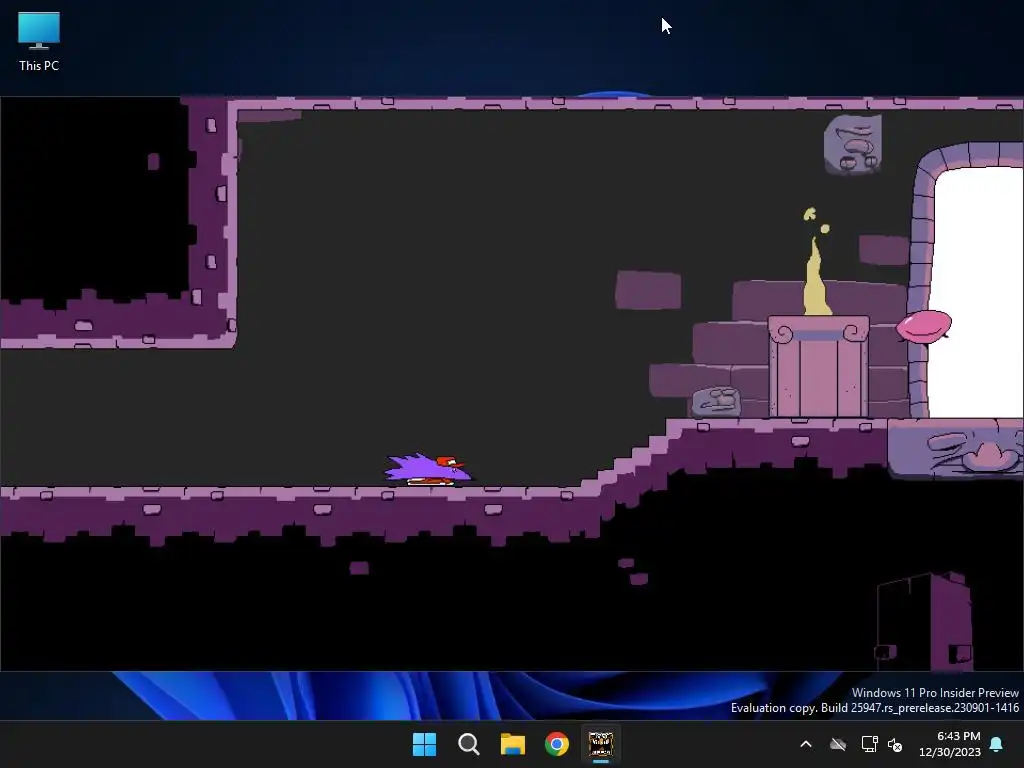Viewport: 1024px width, 768px height.
Task: Click the white glowing doorway exit
Action: (976, 292)
